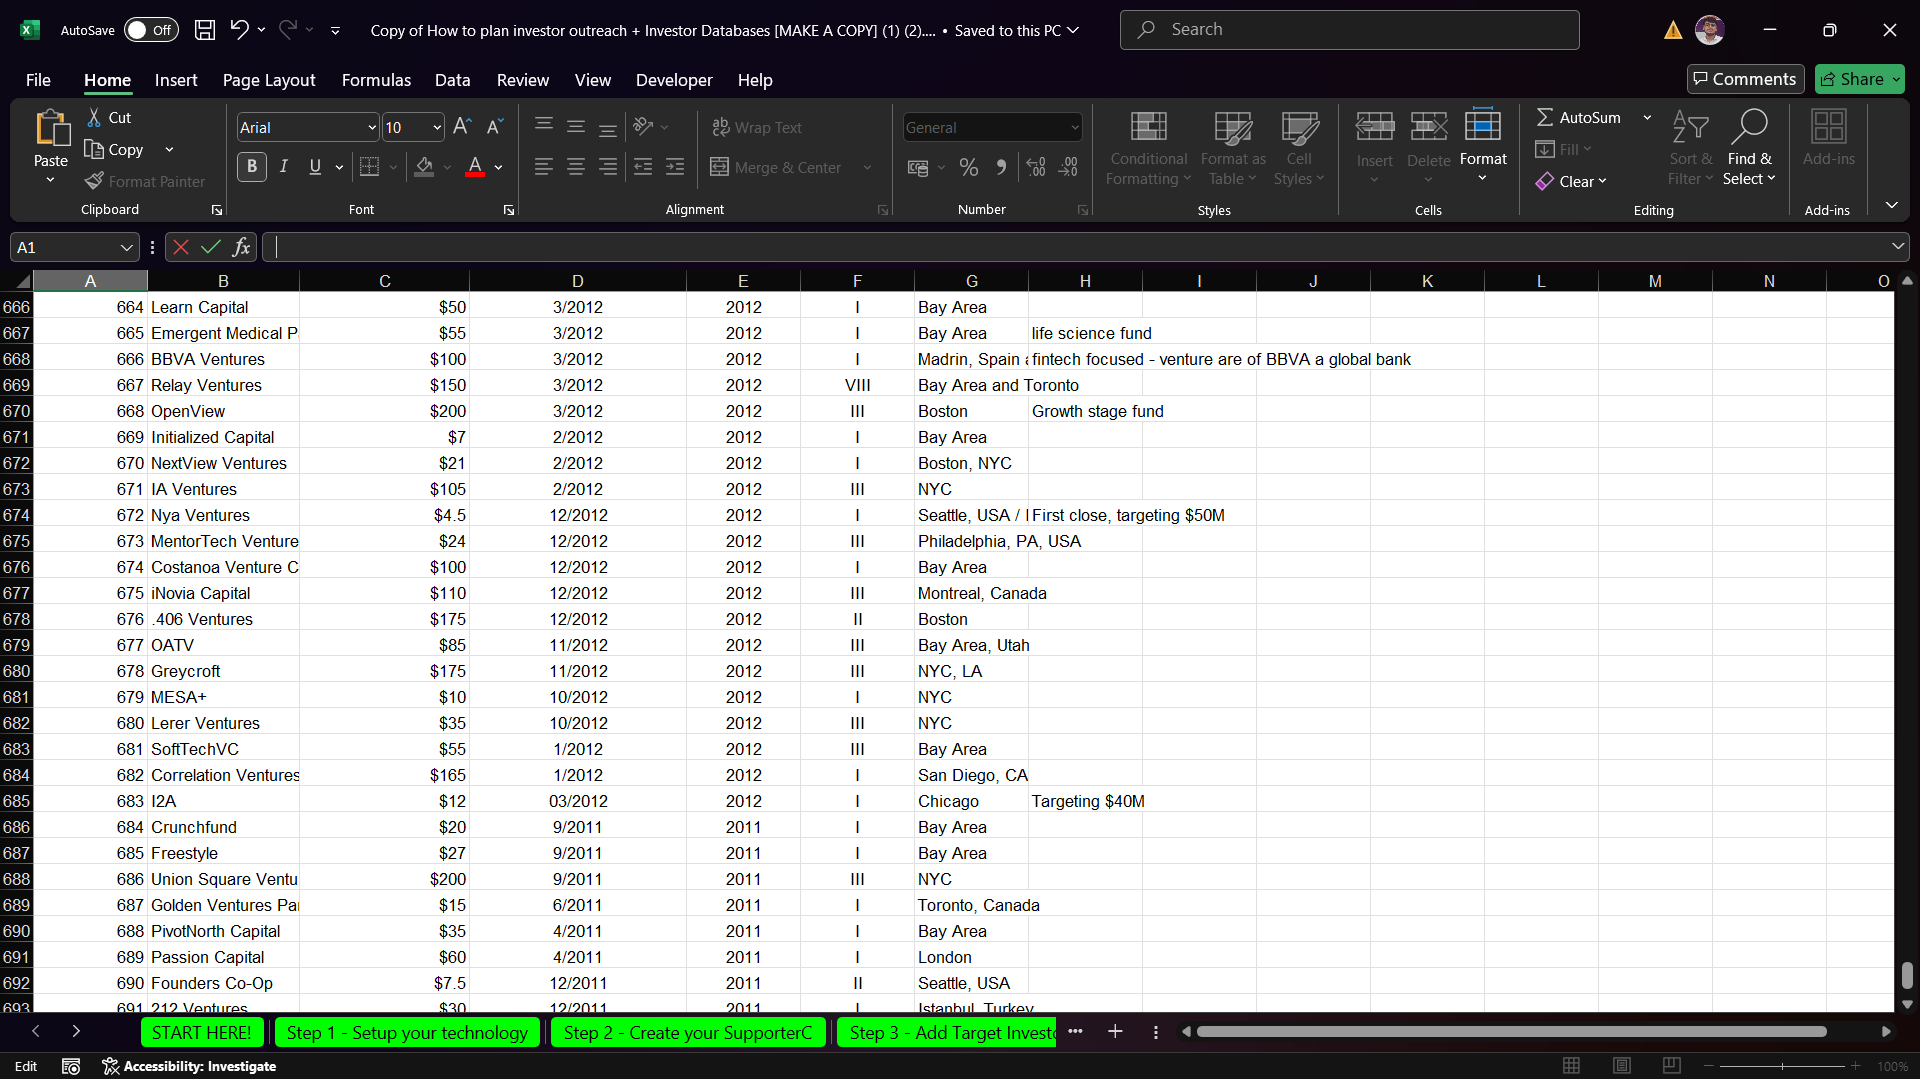Click the new sheet plus icon
The width and height of the screenshot is (1920, 1080).
tap(1115, 1032)
